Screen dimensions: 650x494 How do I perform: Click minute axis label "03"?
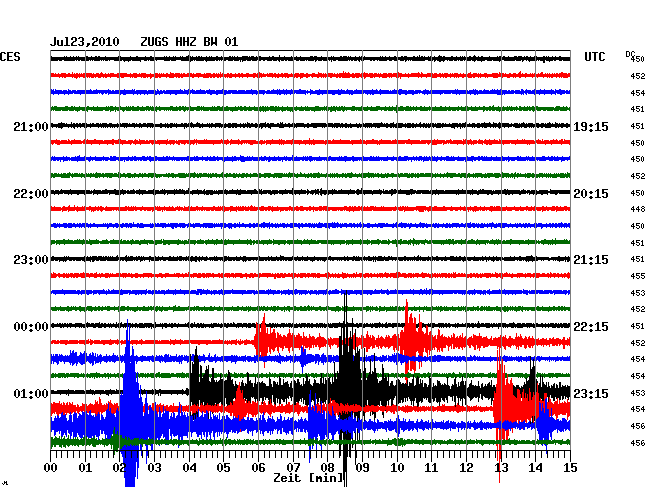[154, 468]
